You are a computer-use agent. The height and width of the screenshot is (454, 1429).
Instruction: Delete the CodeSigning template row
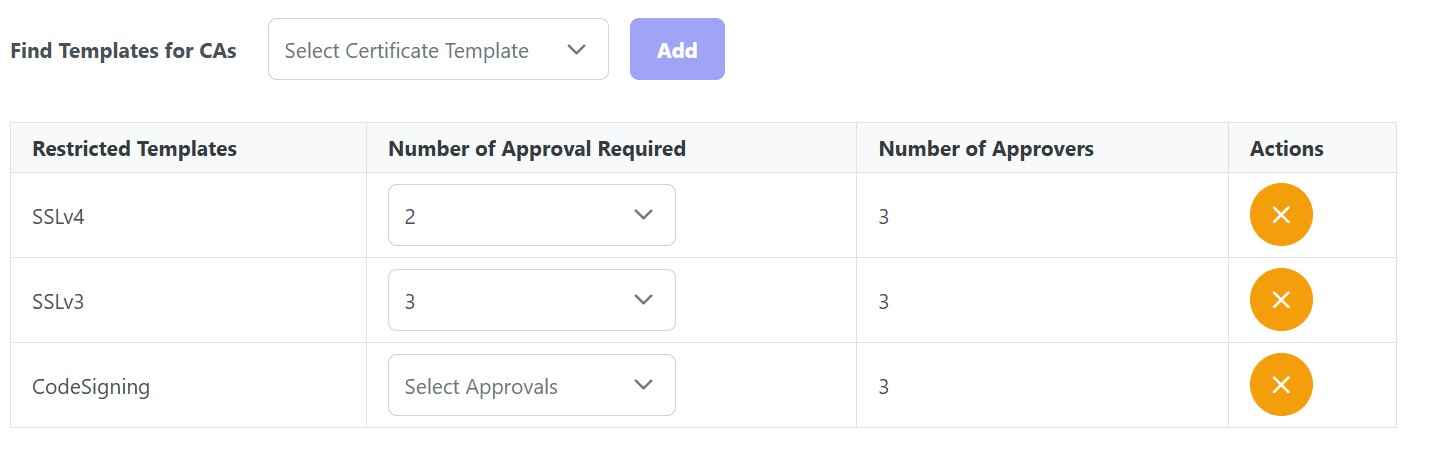(1280, 385)
